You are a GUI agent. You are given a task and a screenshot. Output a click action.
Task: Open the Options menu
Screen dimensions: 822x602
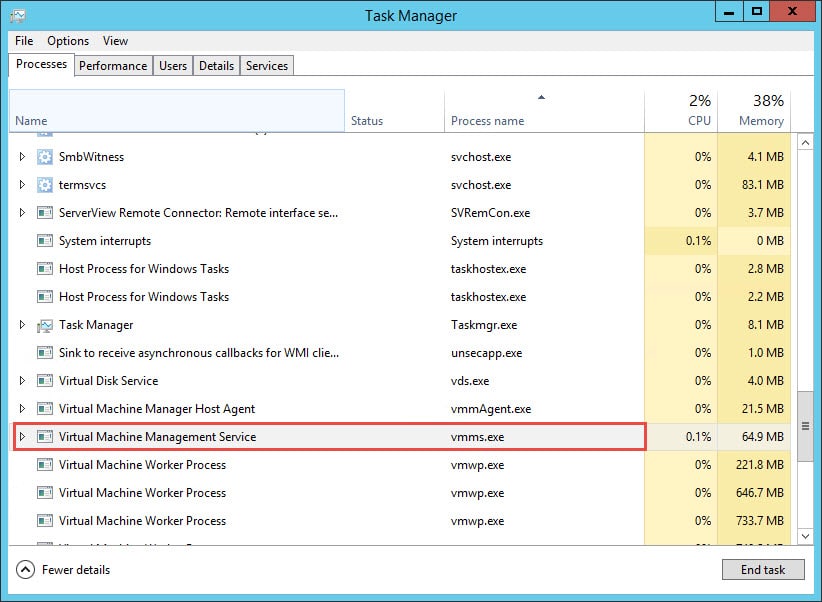68,41
